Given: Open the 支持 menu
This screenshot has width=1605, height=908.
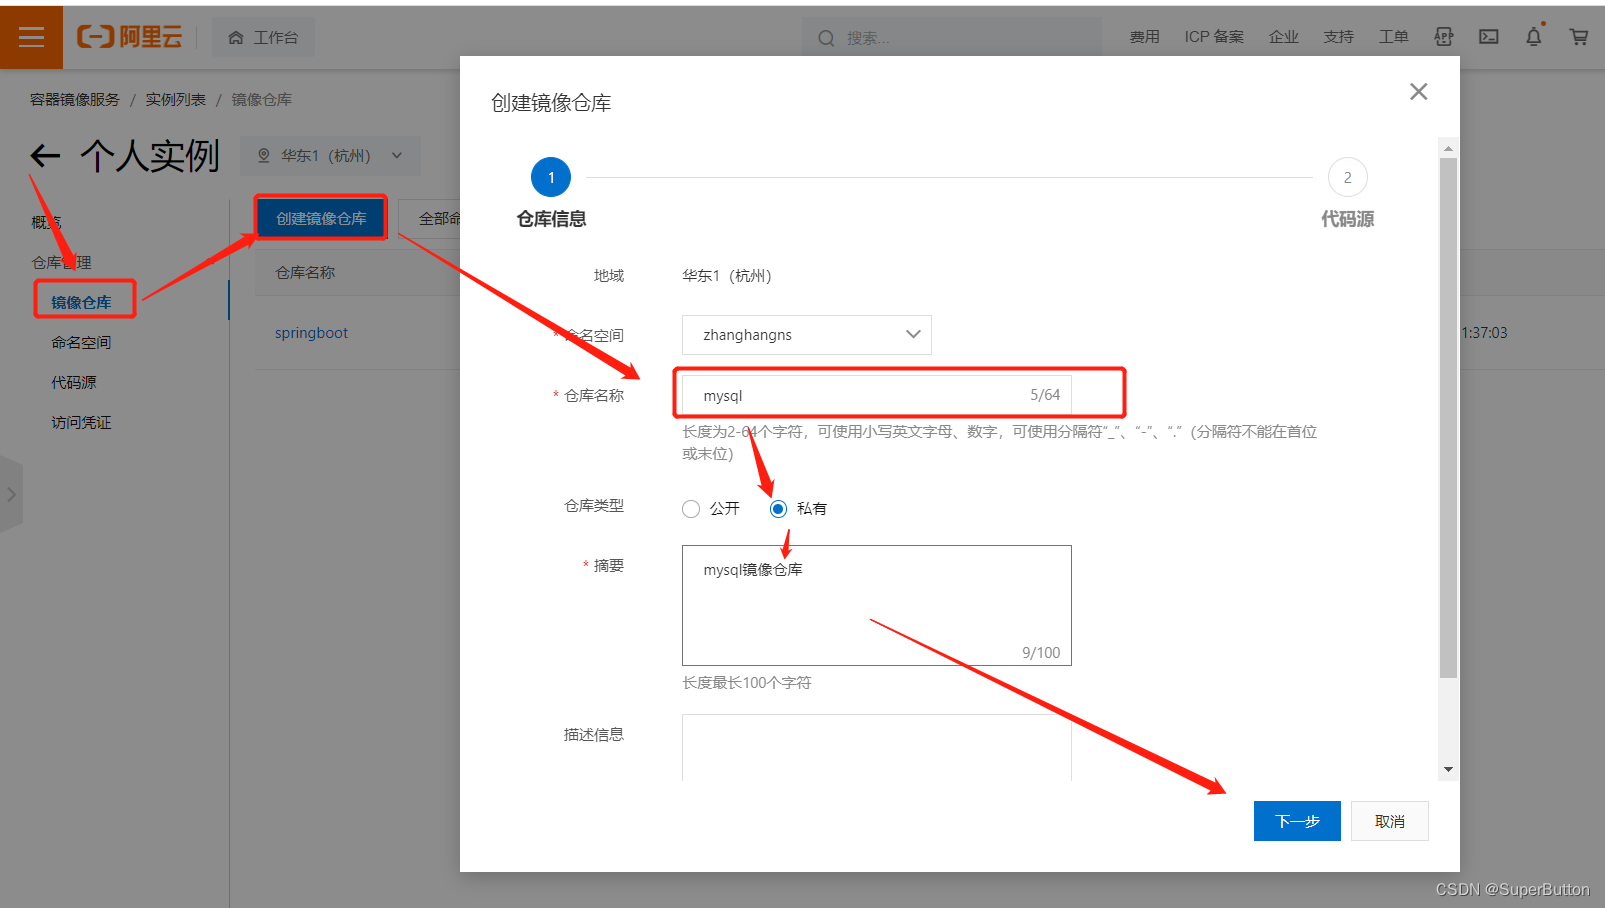Looking at the screenshot, I should [x=1338, y=37].
